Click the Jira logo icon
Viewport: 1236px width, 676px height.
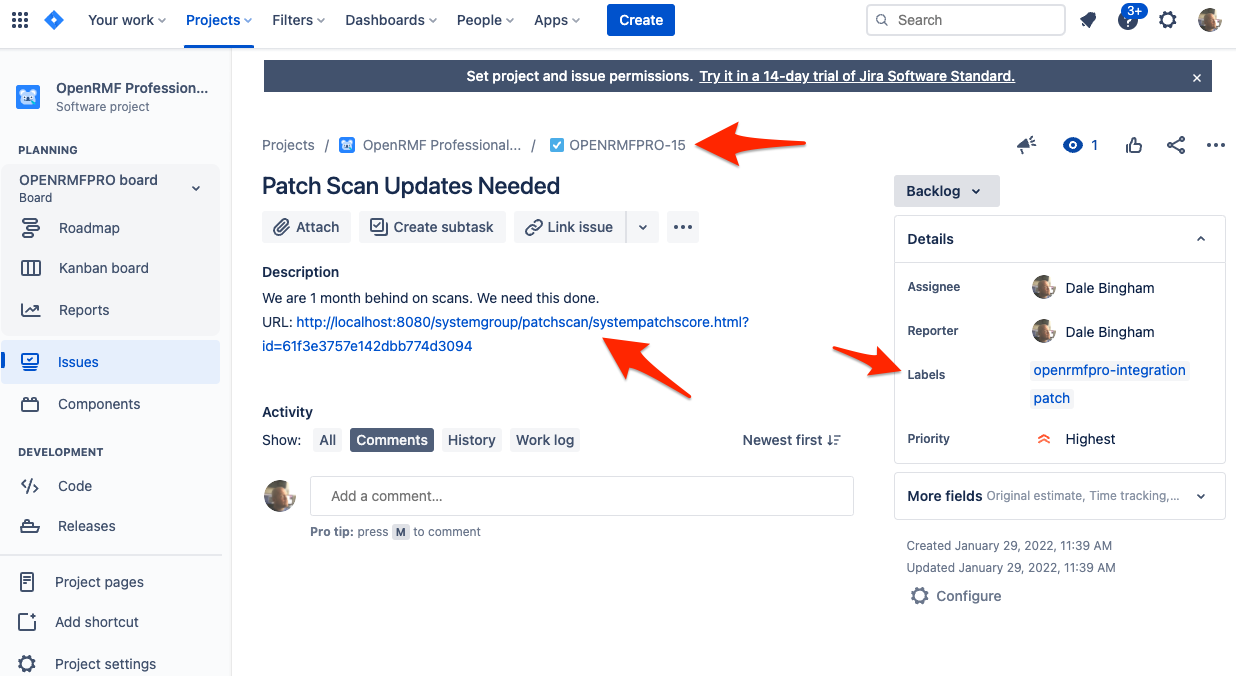pyautogui.click(x=54, y=20)
